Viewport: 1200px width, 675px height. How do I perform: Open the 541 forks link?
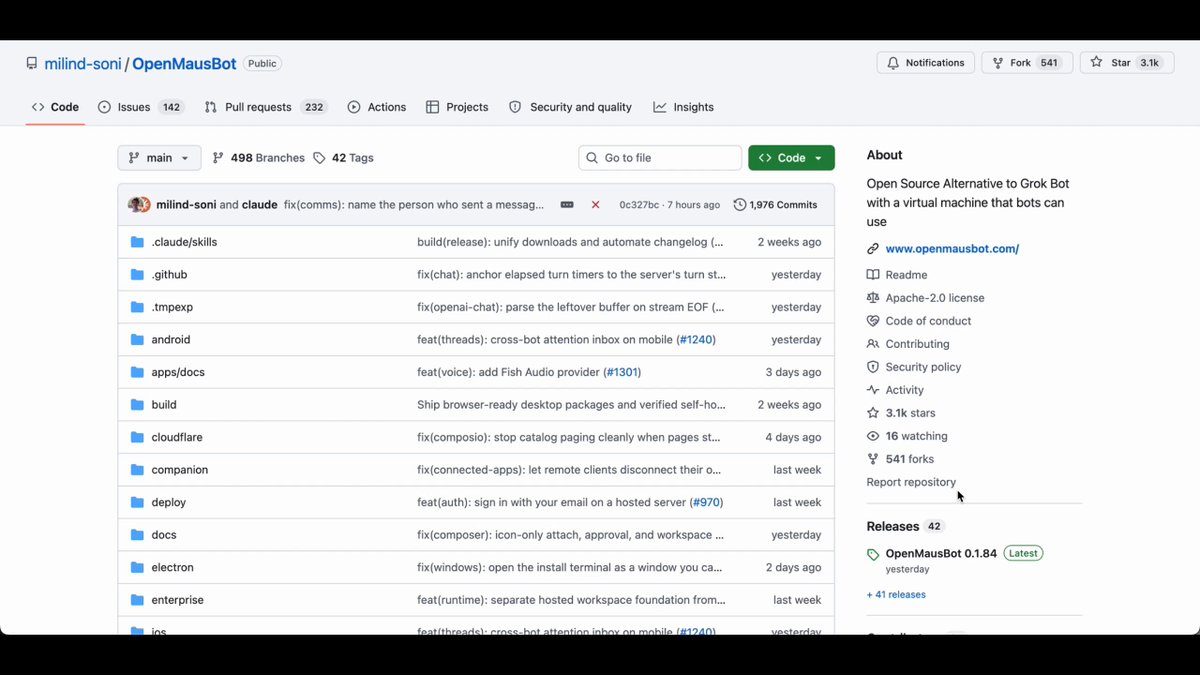(909, 459)
